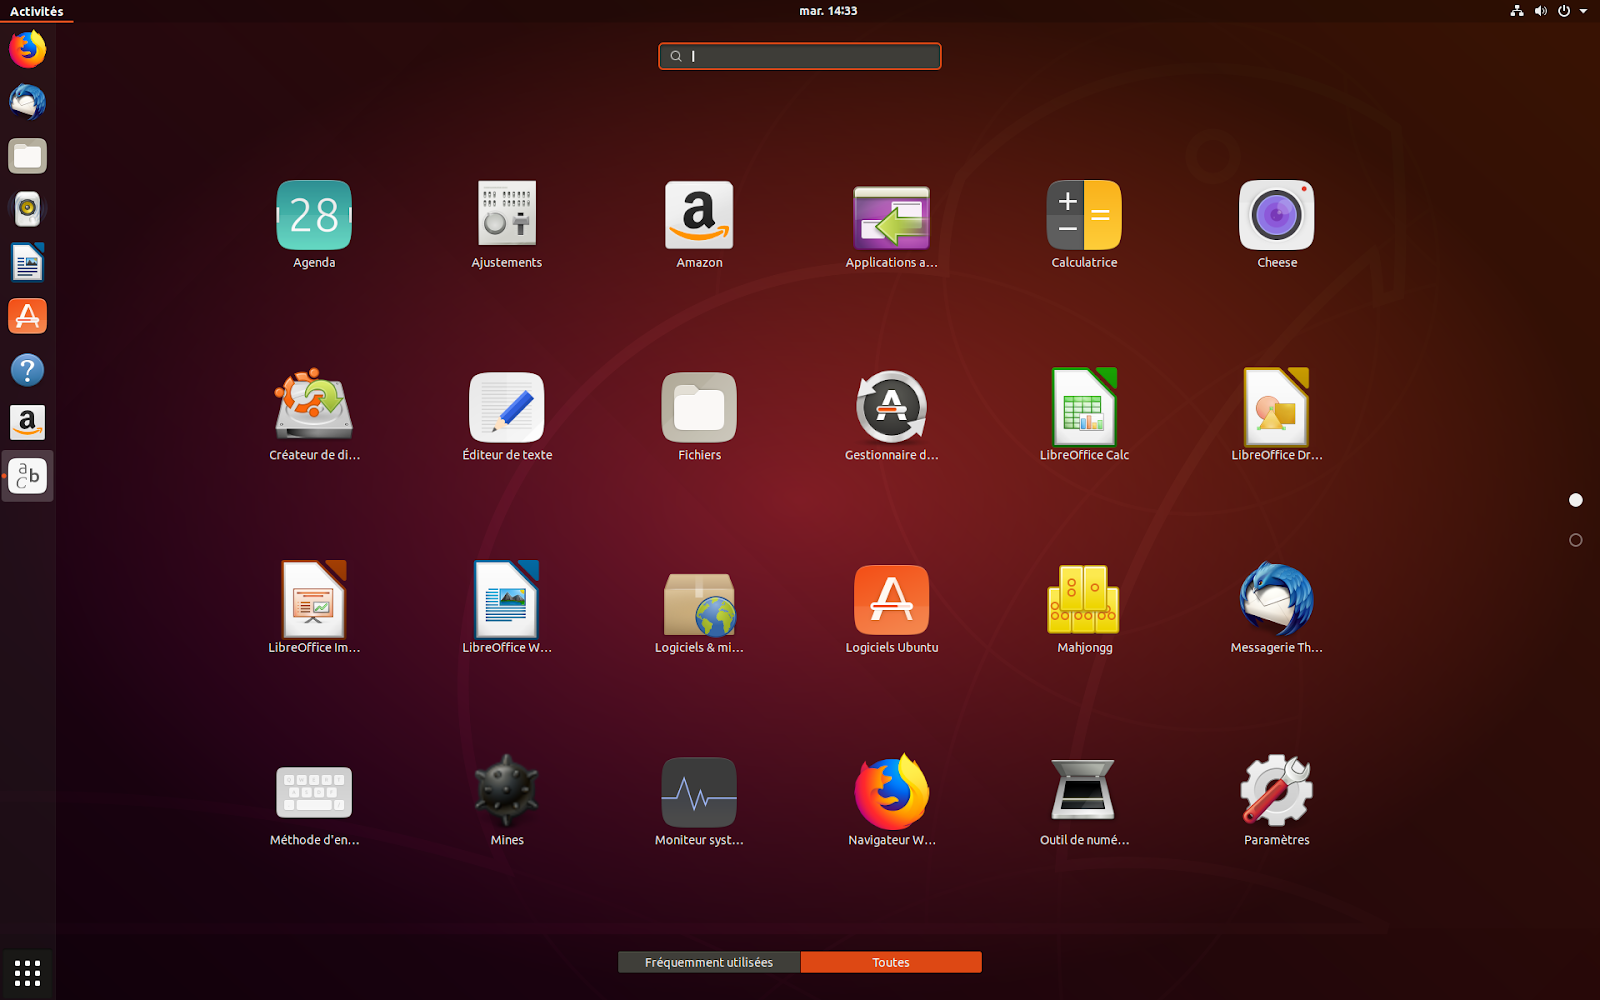1600x1000 pixels.
Task: Click the Show Applications grid button
Action: click(x=27, y=973)
